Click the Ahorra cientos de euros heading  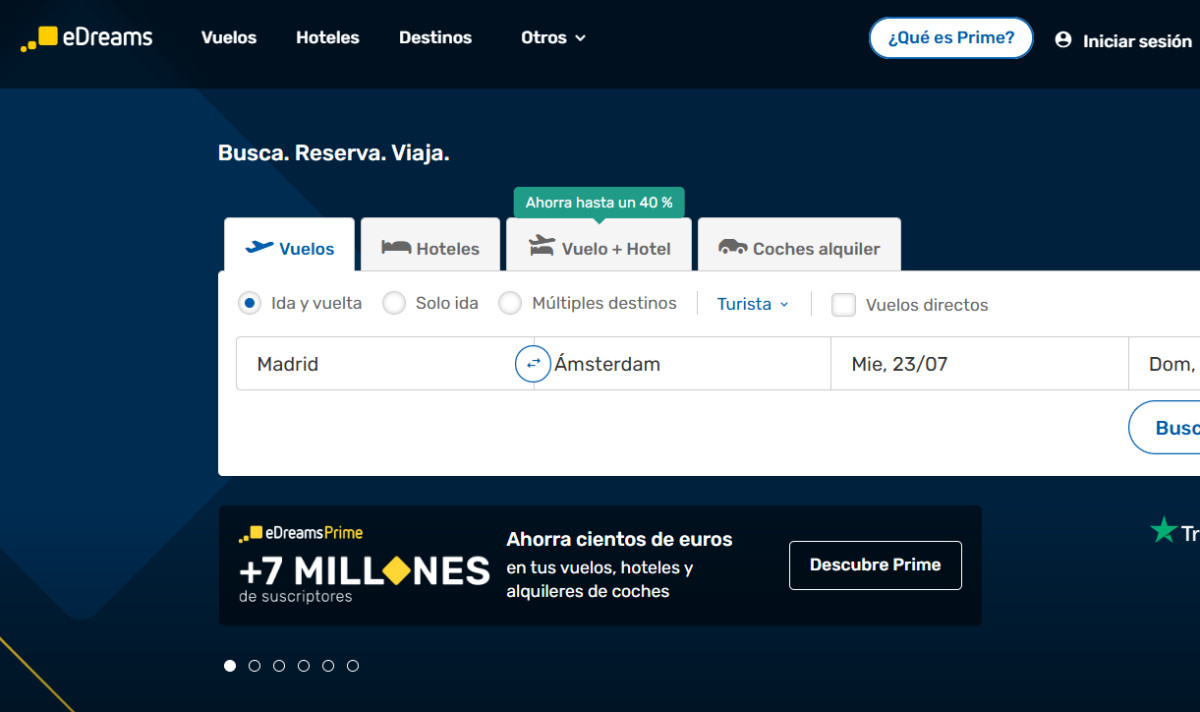click(619, 540)
